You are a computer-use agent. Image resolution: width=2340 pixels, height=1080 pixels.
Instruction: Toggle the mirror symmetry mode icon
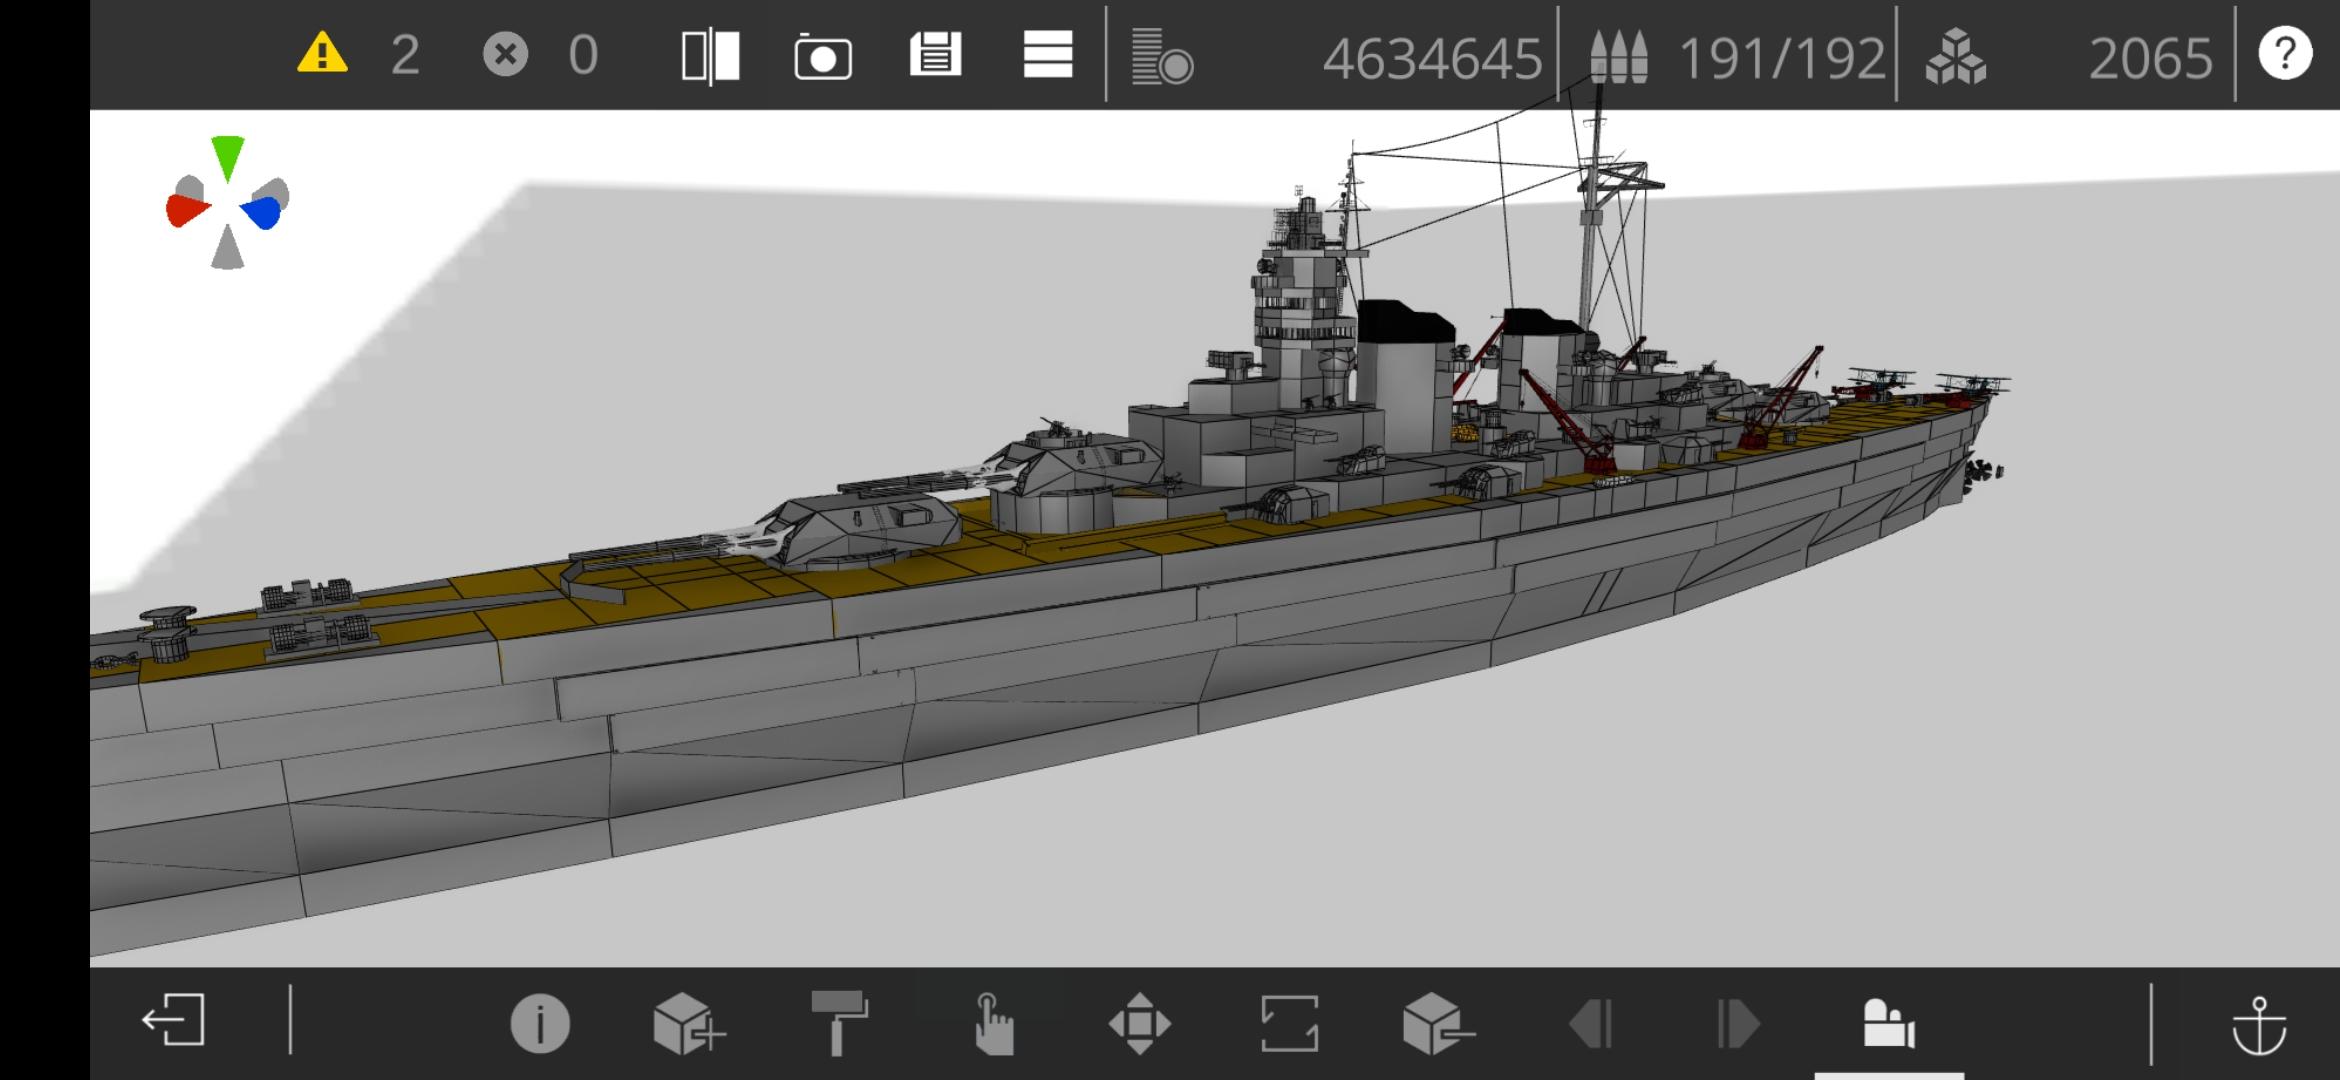pos(710,56)
